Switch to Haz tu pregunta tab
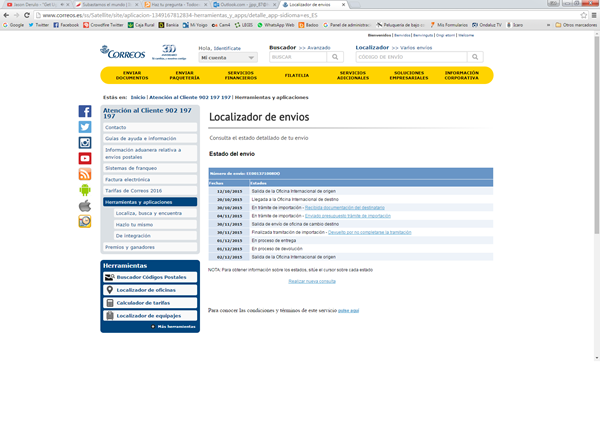The height and width of the screenshot is (429, 600). point(175,5)
